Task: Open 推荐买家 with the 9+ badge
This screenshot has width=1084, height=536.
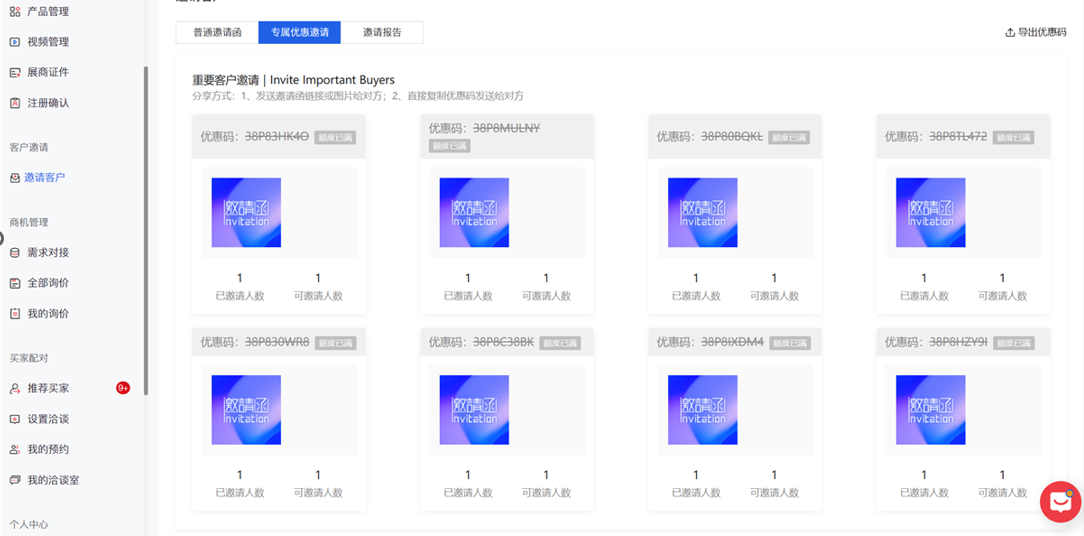Action: 48,388
